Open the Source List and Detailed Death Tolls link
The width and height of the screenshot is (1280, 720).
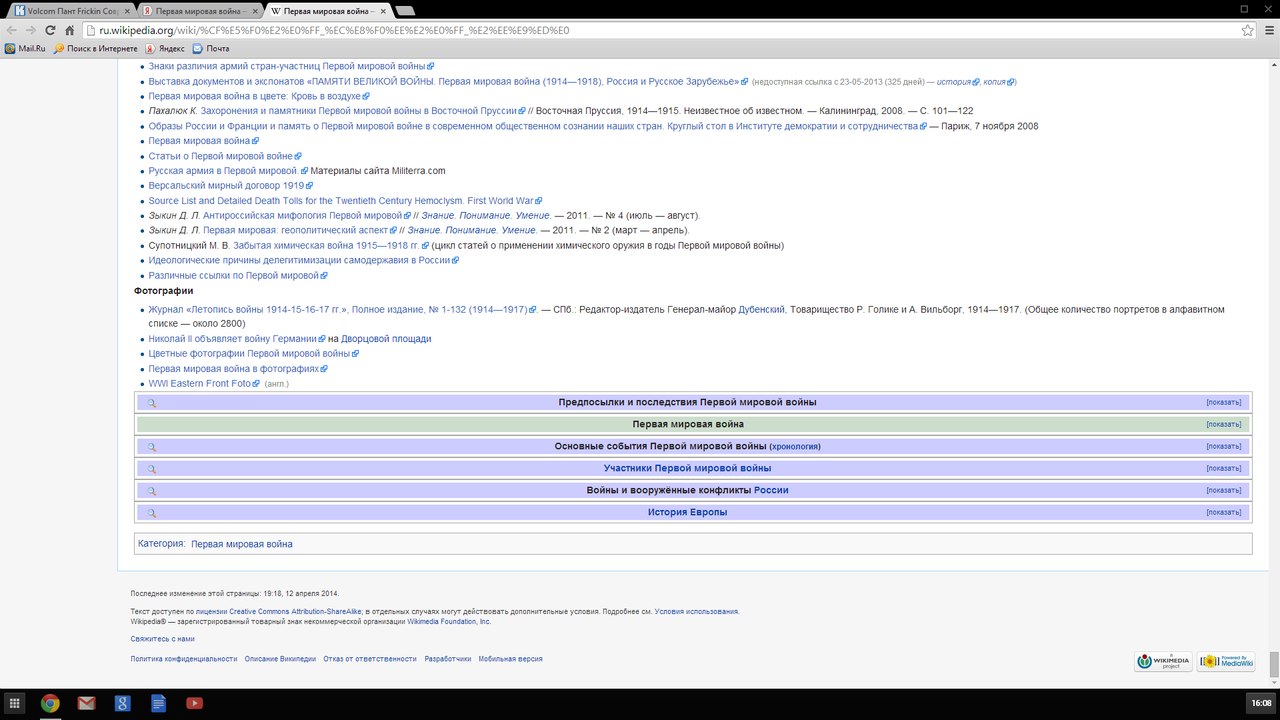[341, 201]
